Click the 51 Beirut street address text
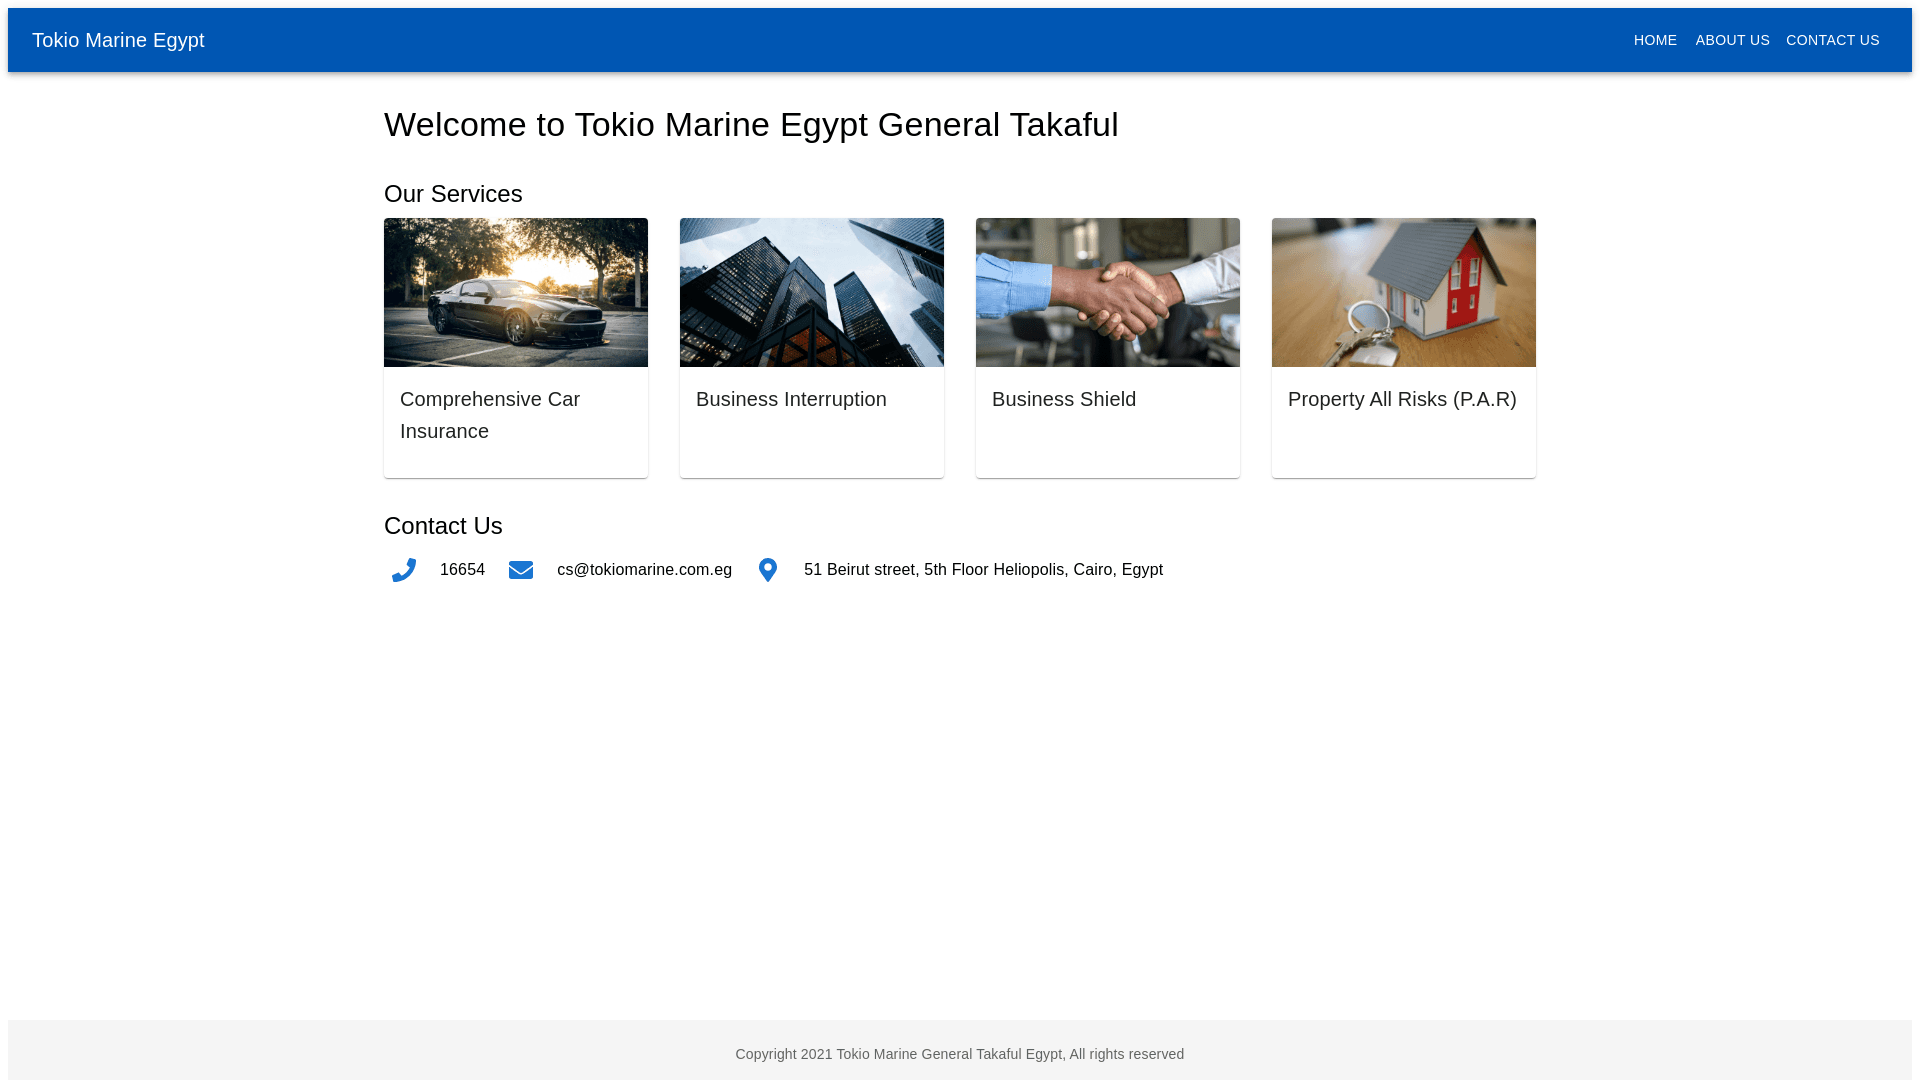Image resolution: width=1920 pixels, height=1080 pixels. [983, 570]
